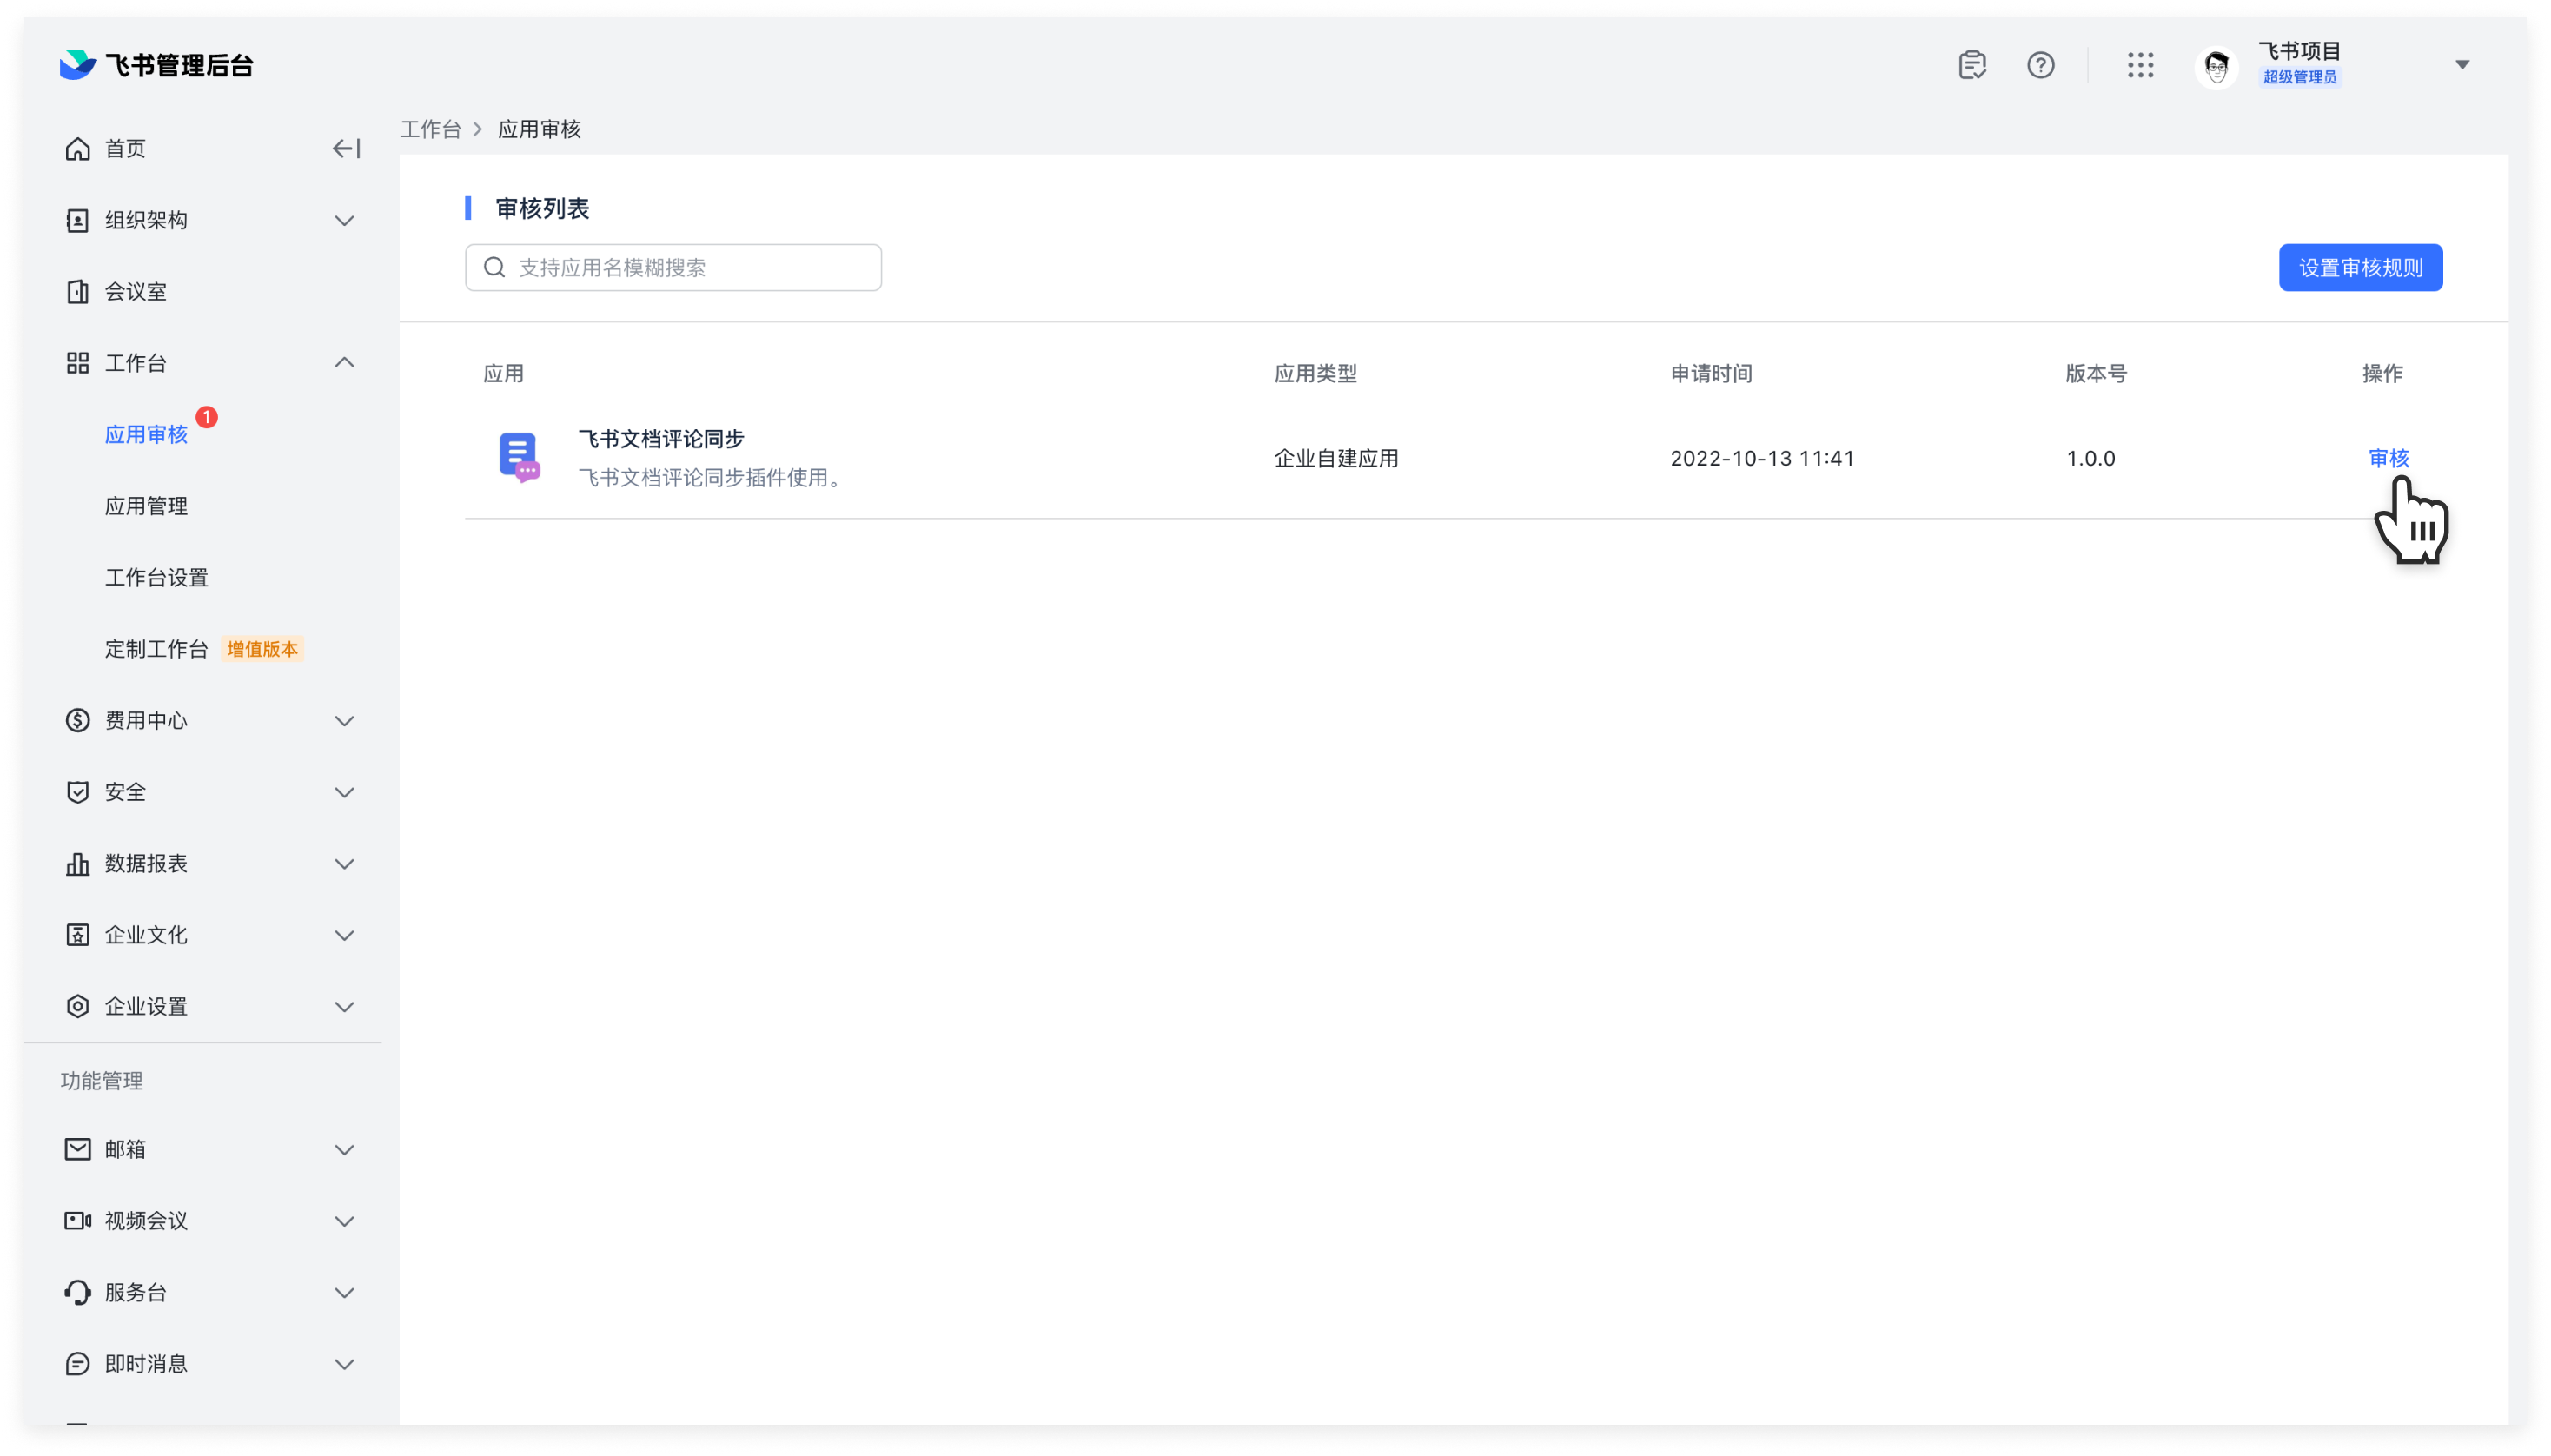Click the search magnifier icon in search box

click(494, 268)
